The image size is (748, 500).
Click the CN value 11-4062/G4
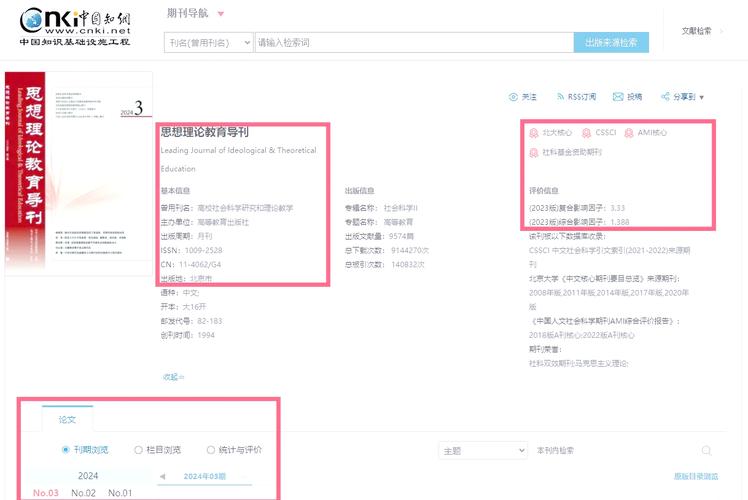pos(200,264)
